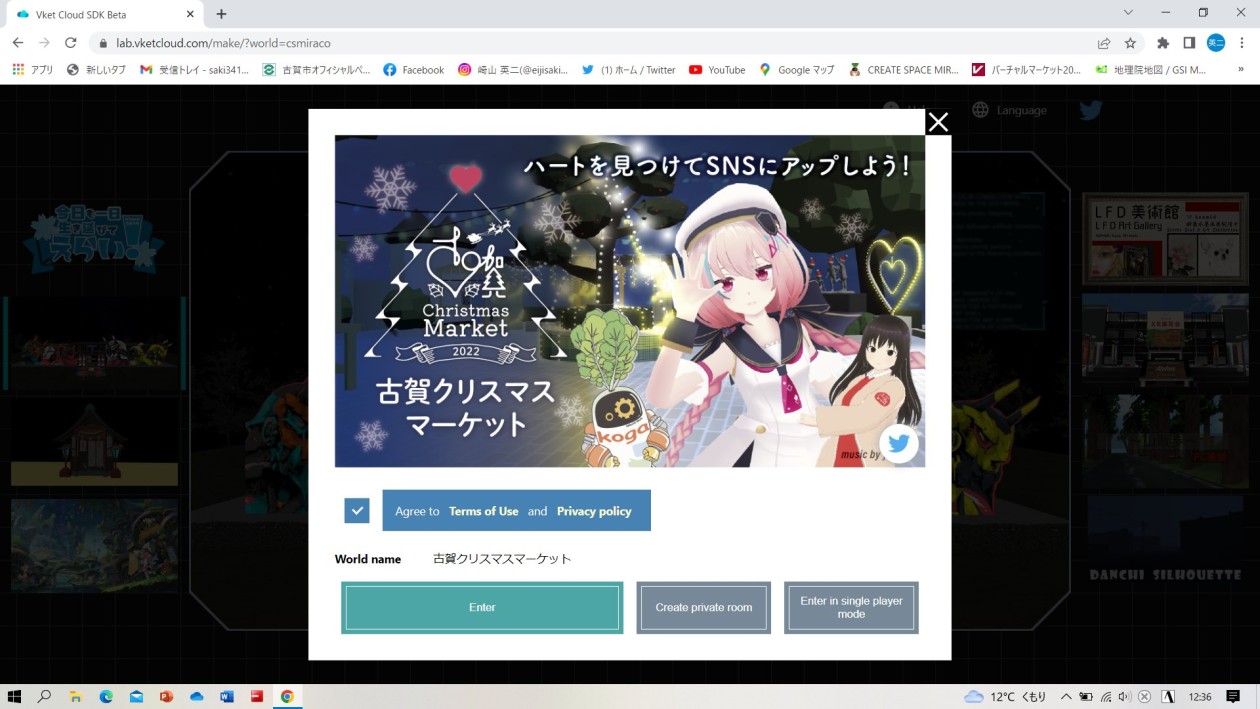Open the Chrome three-dot menu
The width and height of the screenshot is (1260, 709).
[x=1241, y=43]
